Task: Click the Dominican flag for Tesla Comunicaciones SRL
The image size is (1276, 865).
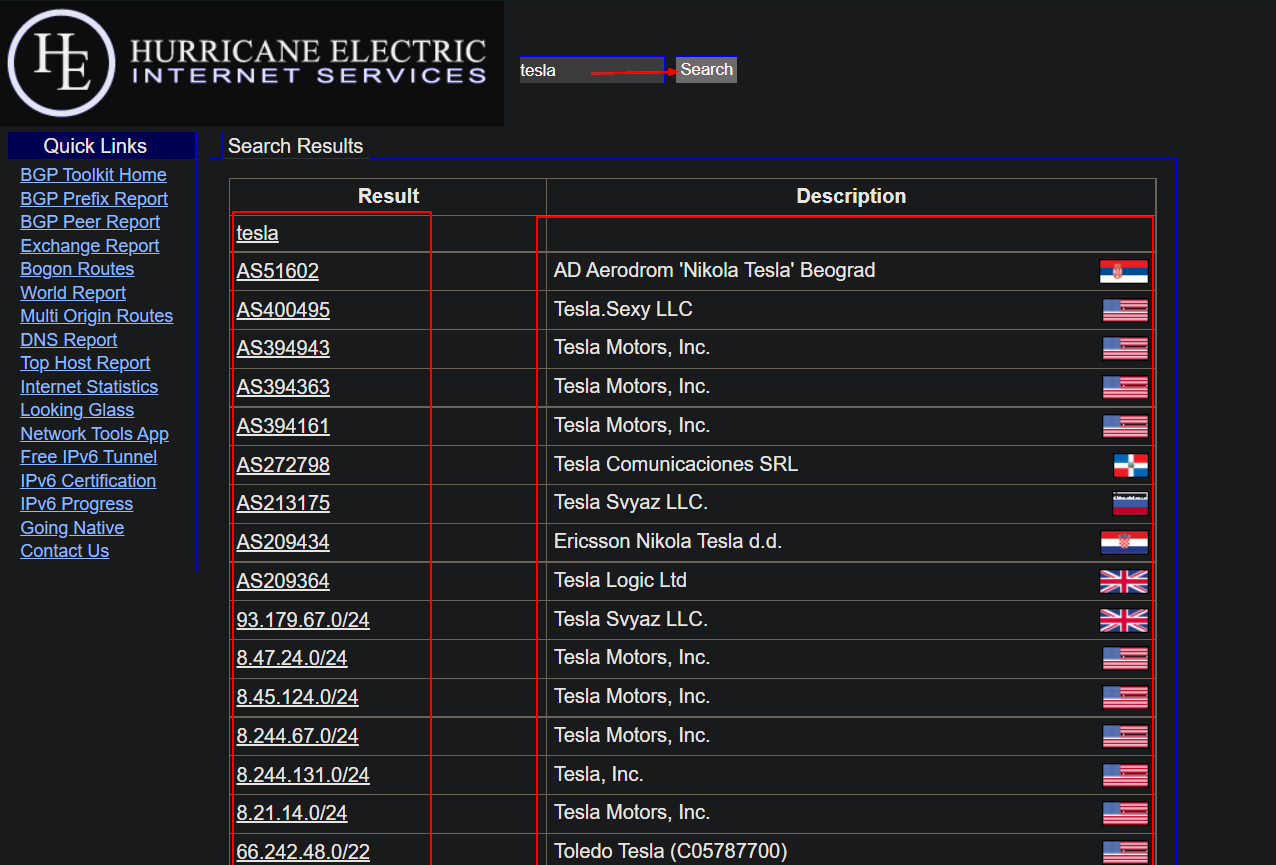Action: (x=1130, y=465)
